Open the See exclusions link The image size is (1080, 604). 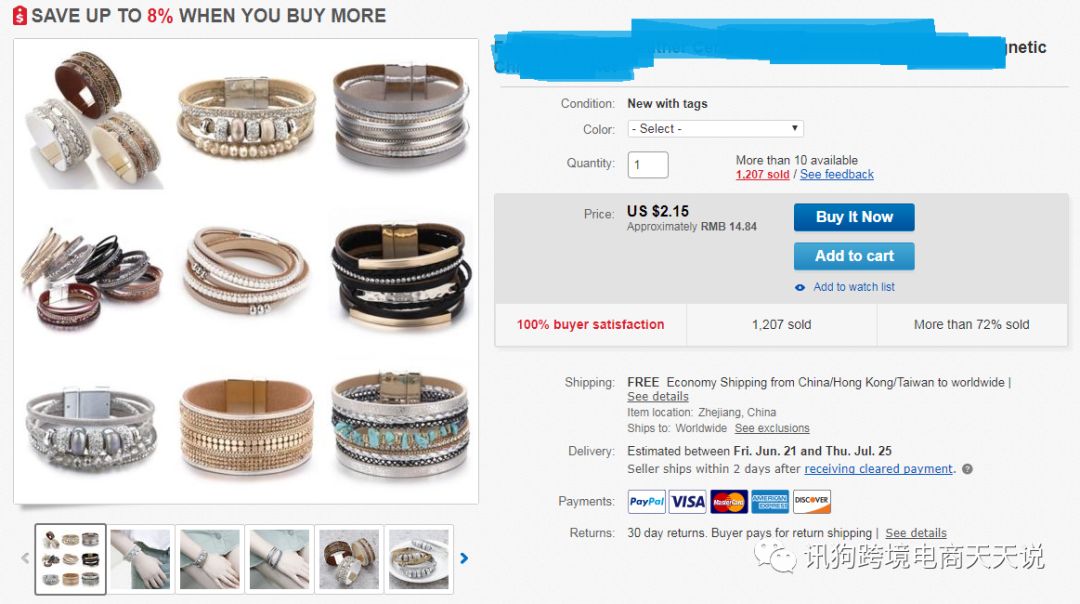click(x=771, y=428)
